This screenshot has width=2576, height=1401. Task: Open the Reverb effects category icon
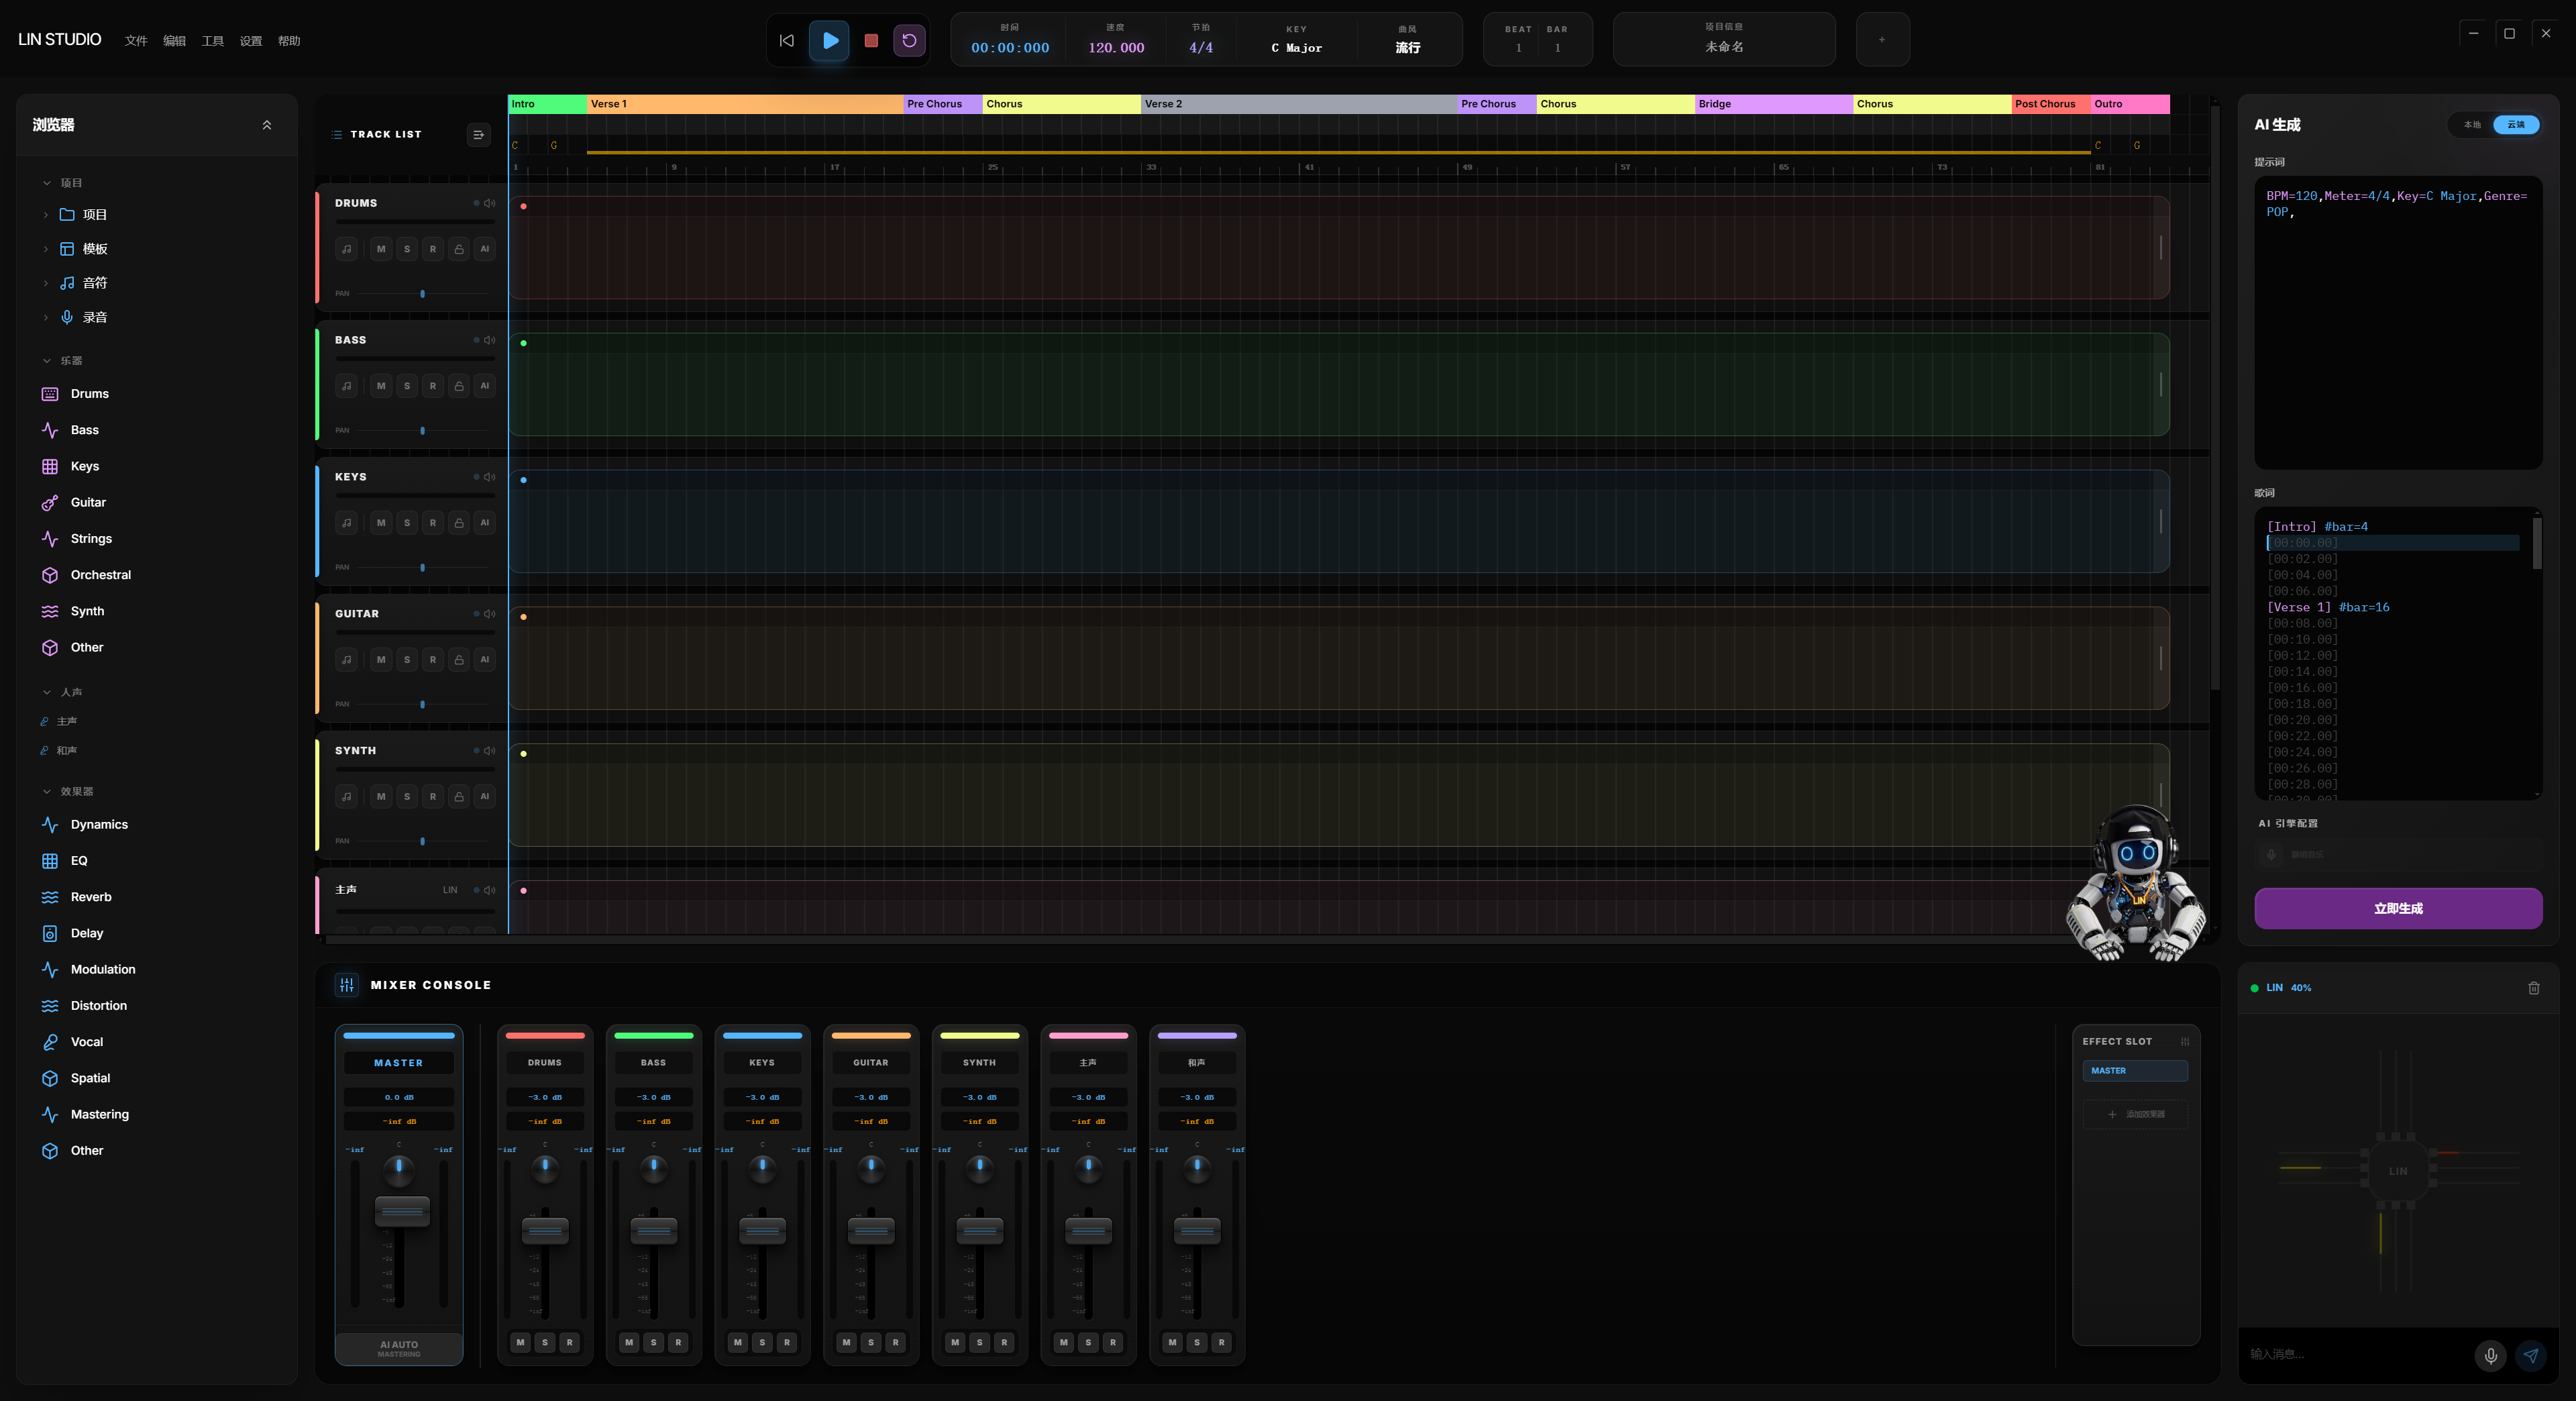click(x=50, y=897)
